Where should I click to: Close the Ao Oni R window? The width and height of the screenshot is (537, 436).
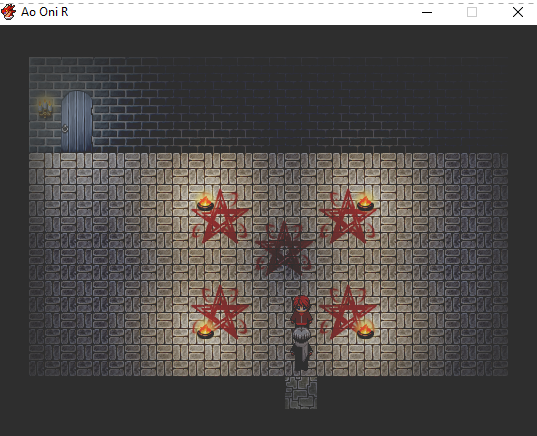(x=517, y=12)
